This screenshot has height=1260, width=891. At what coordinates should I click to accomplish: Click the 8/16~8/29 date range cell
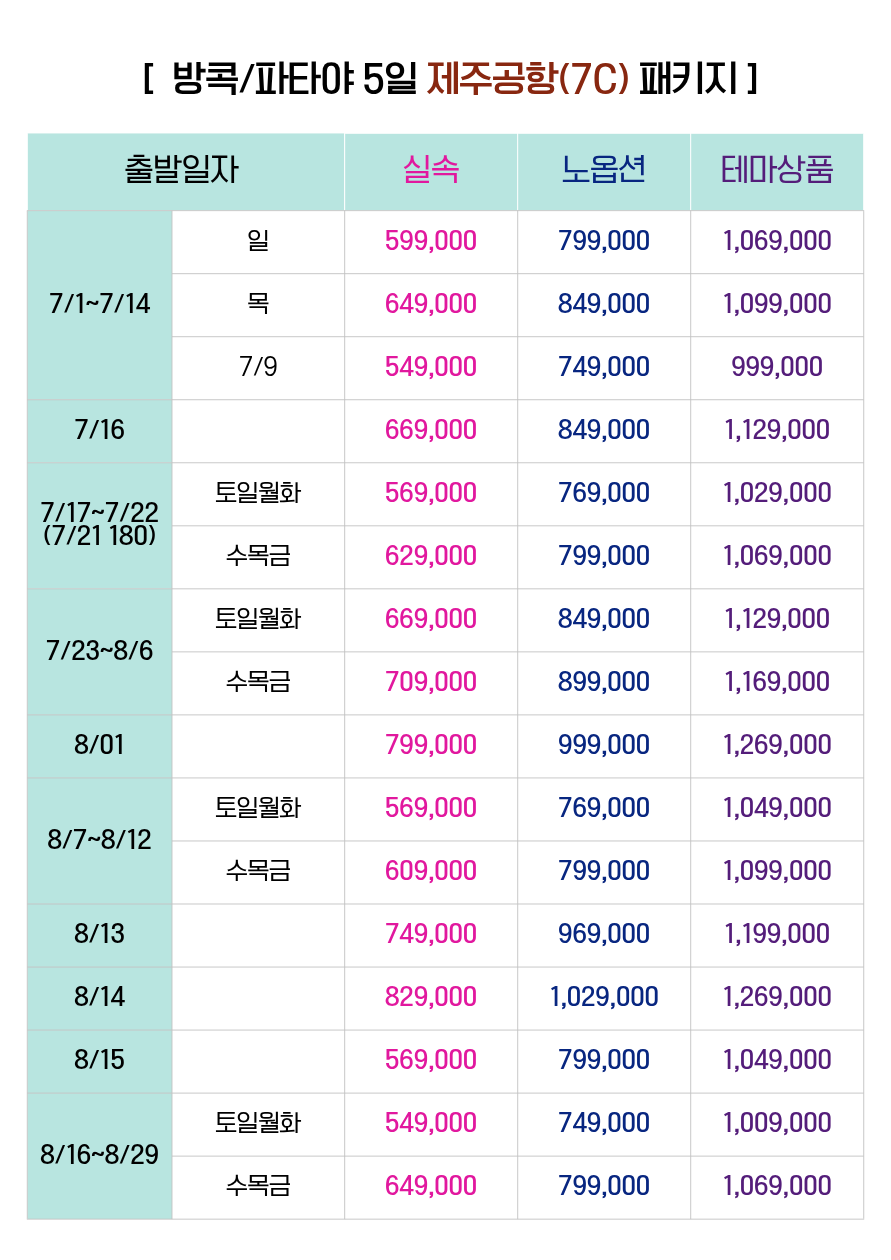coord(100,1156)
